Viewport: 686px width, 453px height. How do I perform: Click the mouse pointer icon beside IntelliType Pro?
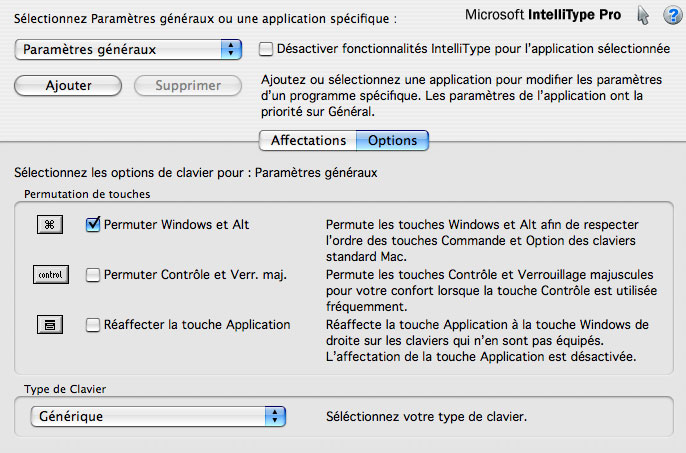click(x=643, y=15)
